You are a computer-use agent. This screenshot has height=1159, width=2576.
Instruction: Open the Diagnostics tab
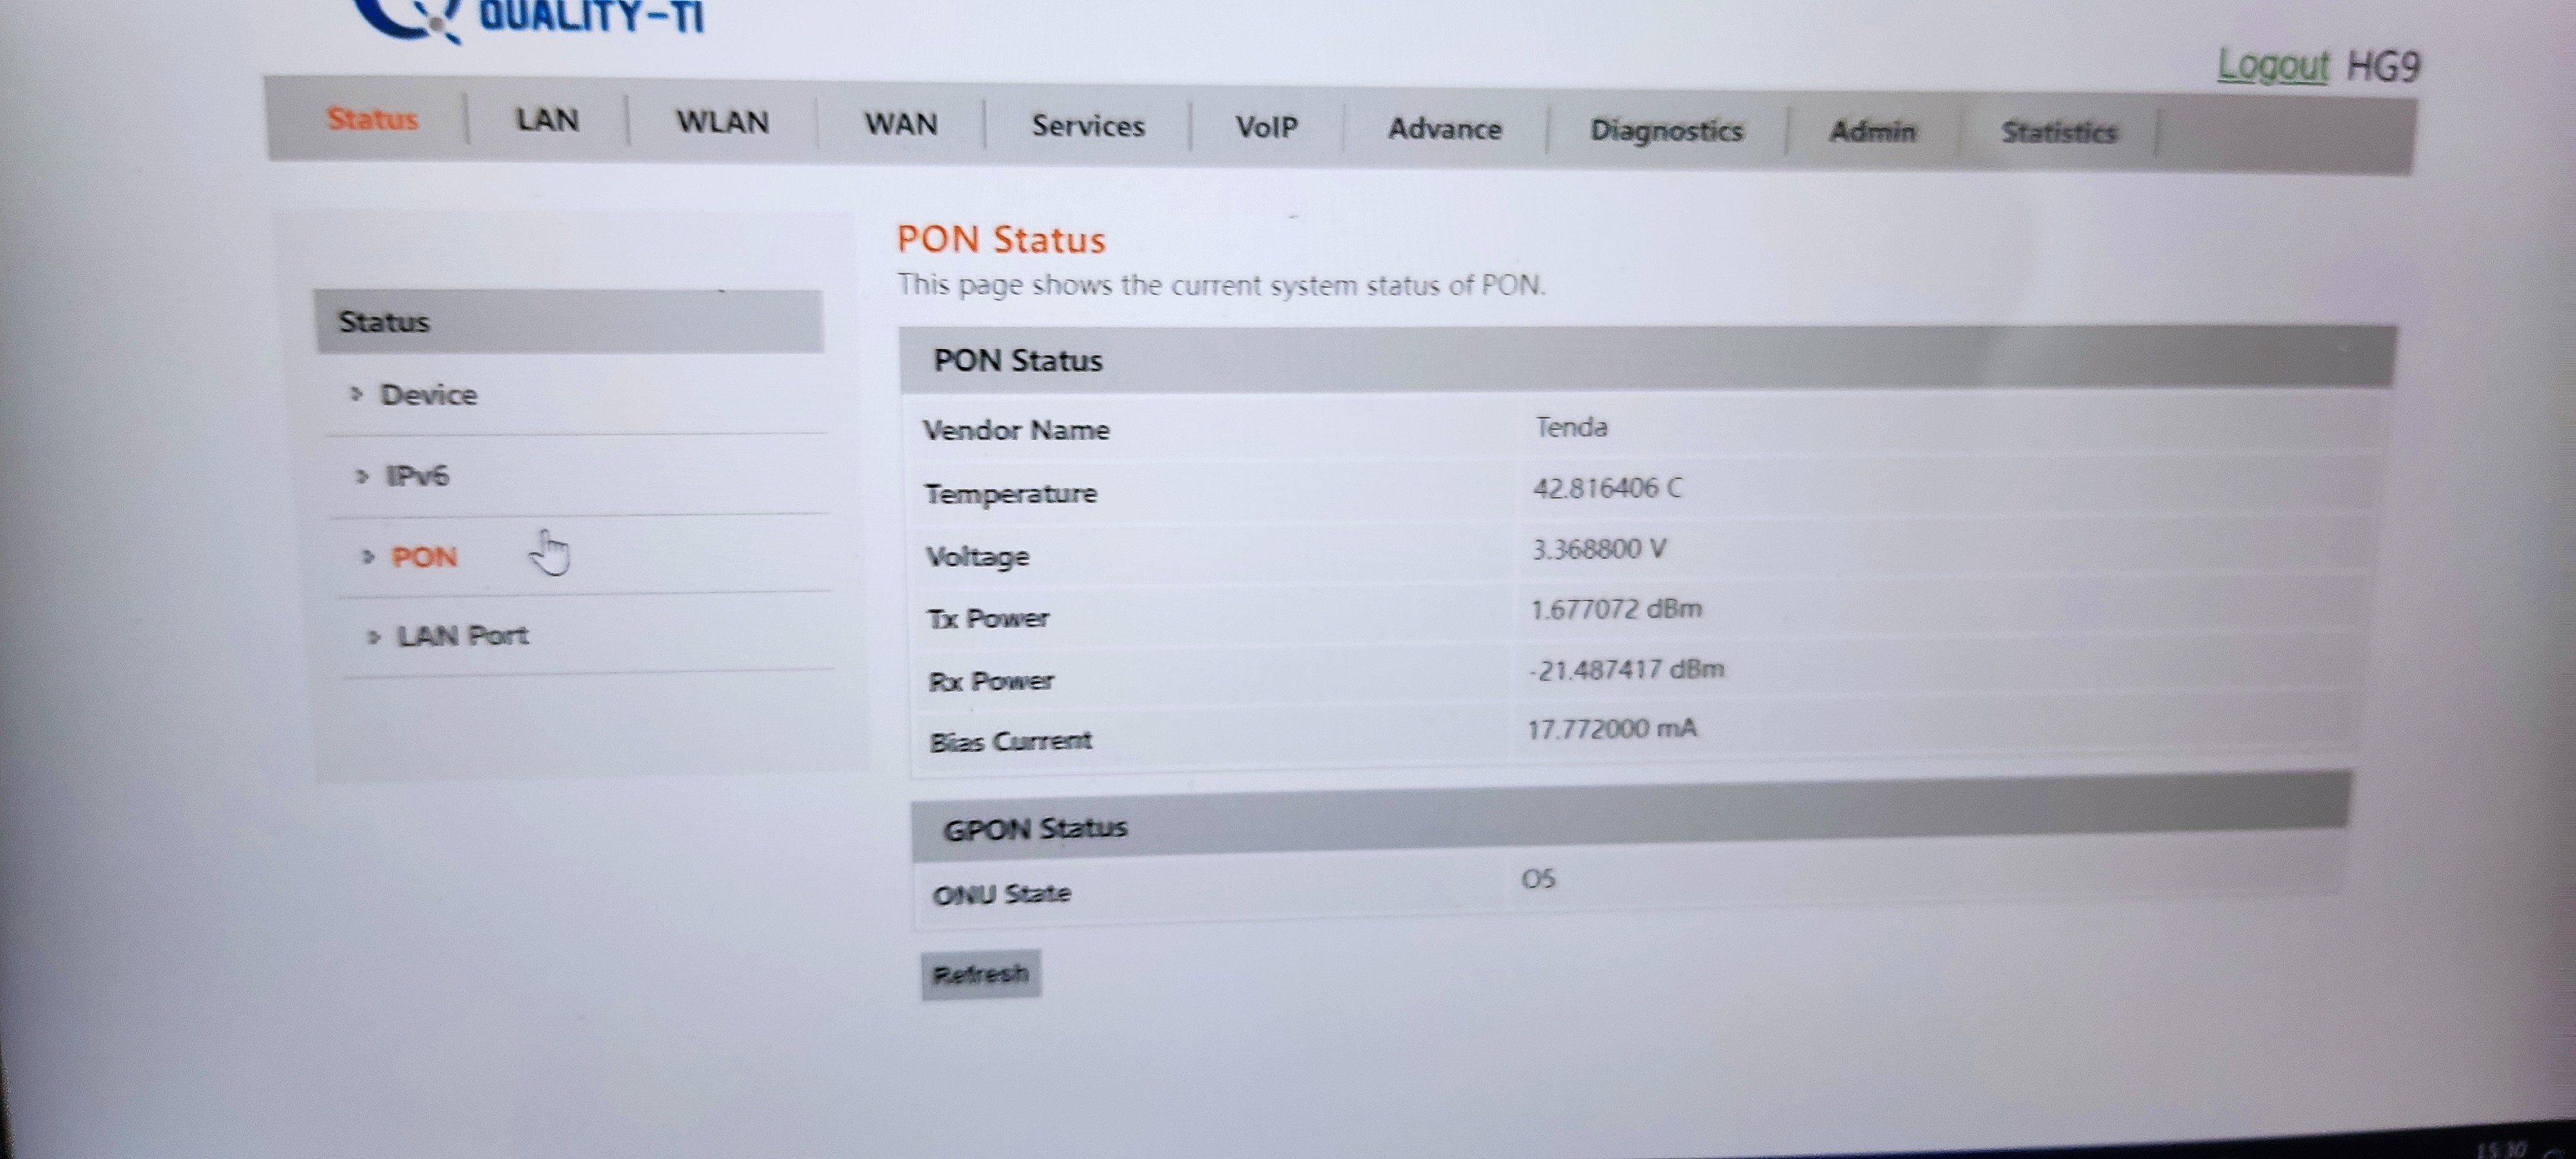[1666, 131]
